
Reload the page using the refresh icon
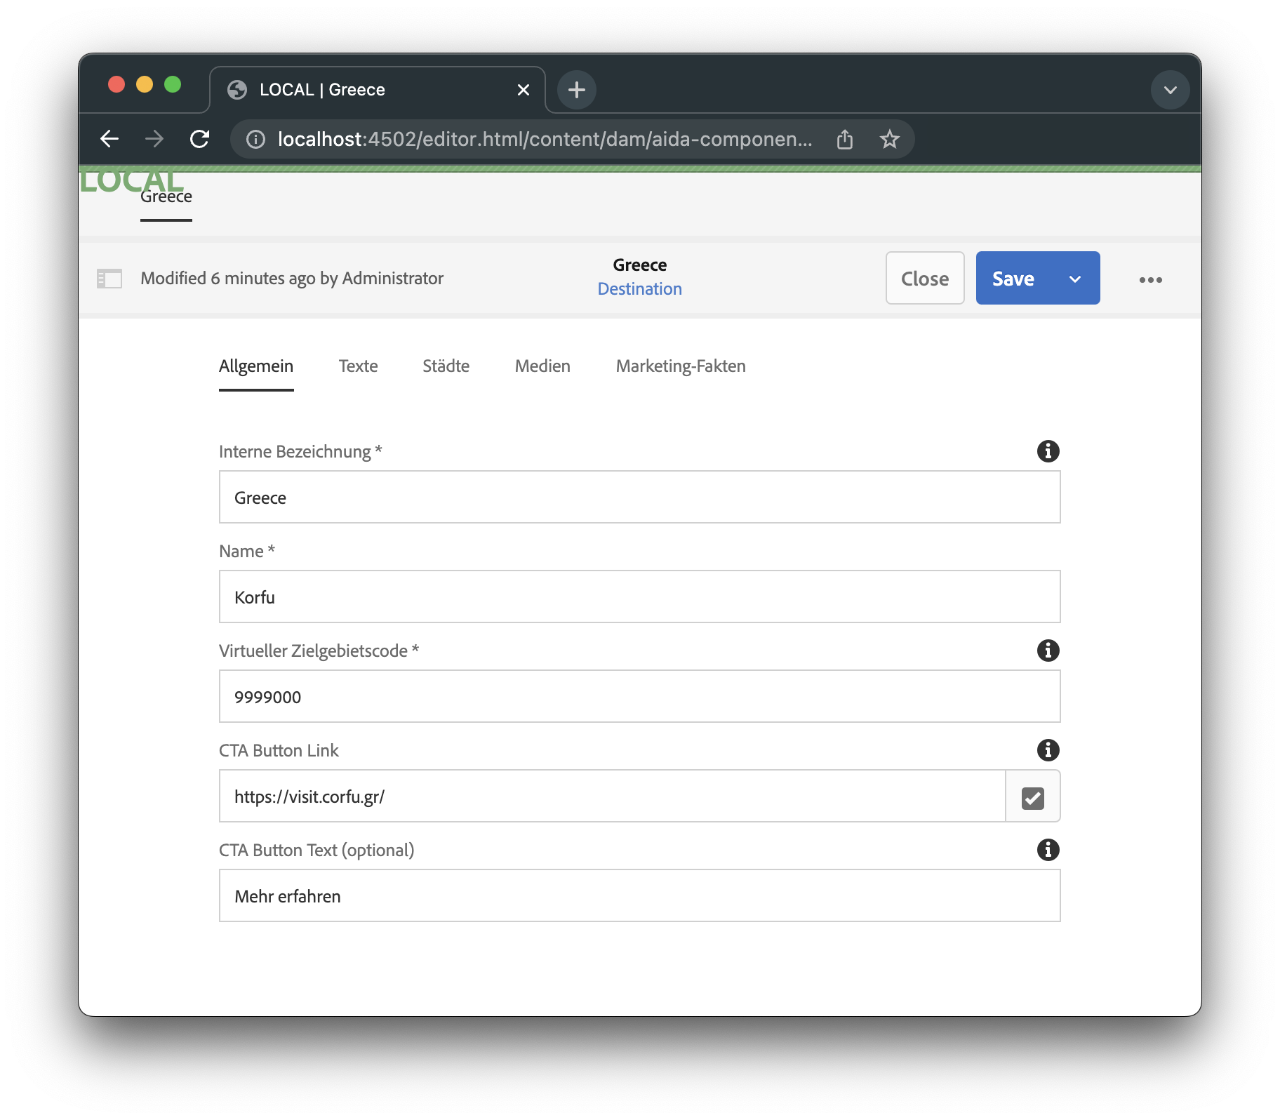click(199, 139)
